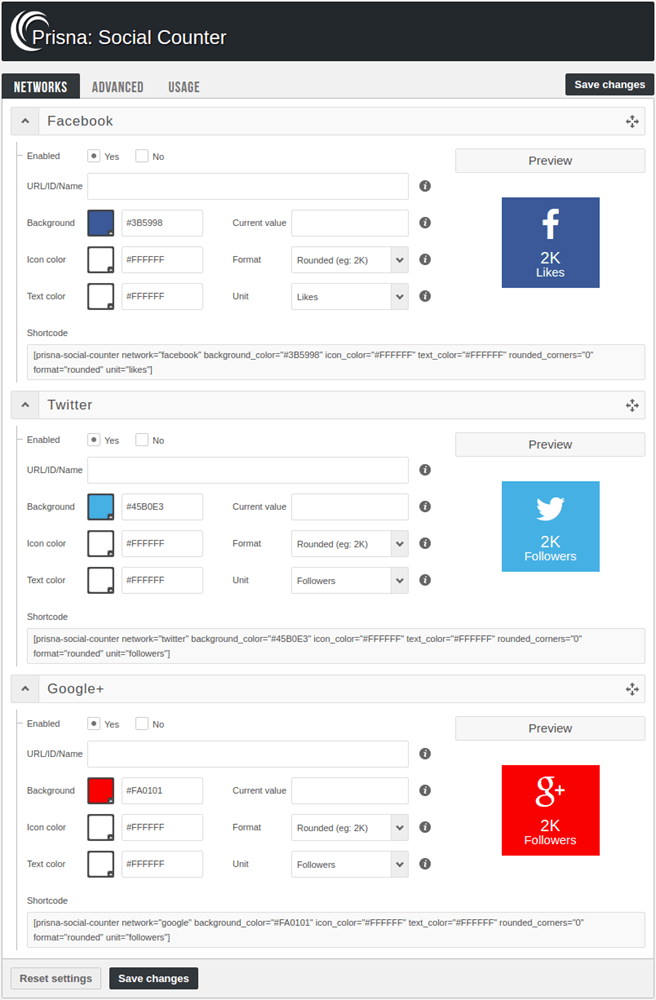Select No for Facebook Enabled
The width and height of the screenshot is (656, 1000).
point(142,156)
